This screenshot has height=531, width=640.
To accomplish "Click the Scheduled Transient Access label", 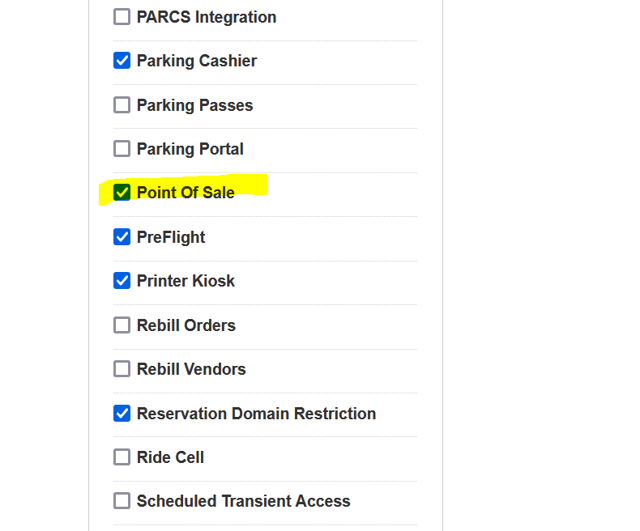I will pyautogui.click(x=243, y=501).
